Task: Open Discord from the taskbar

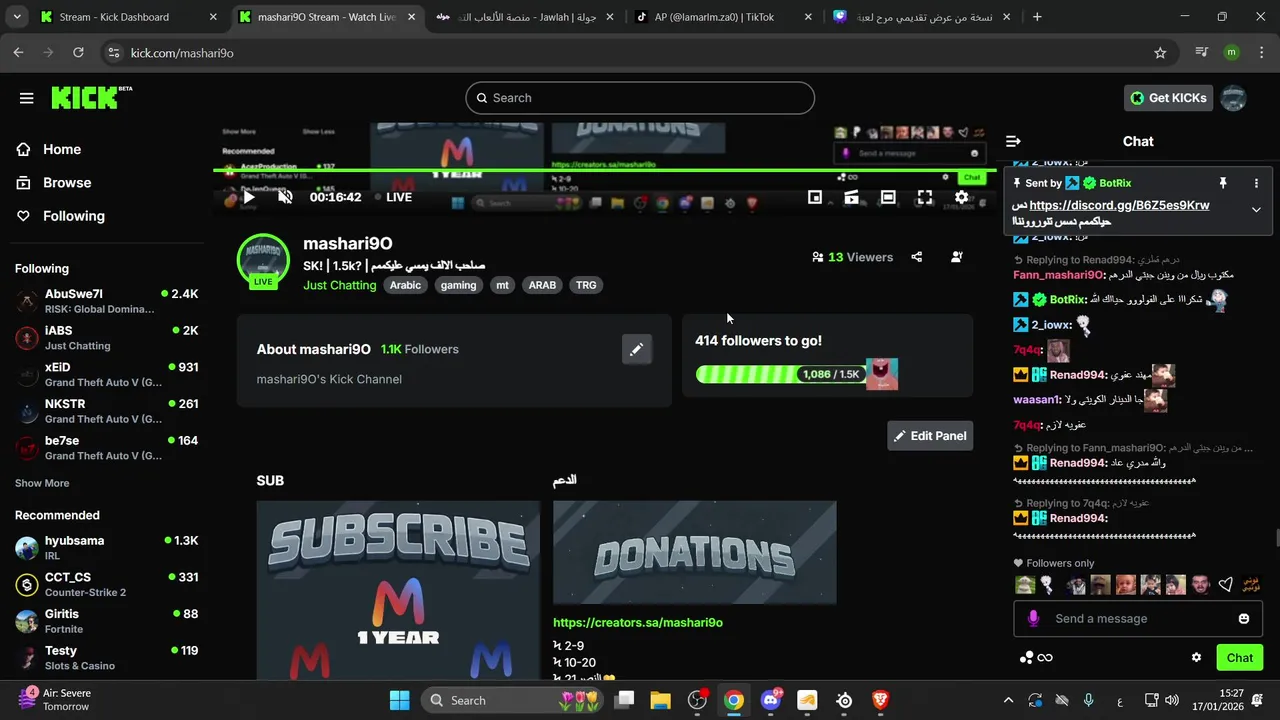Action: [x=771, y=700]
